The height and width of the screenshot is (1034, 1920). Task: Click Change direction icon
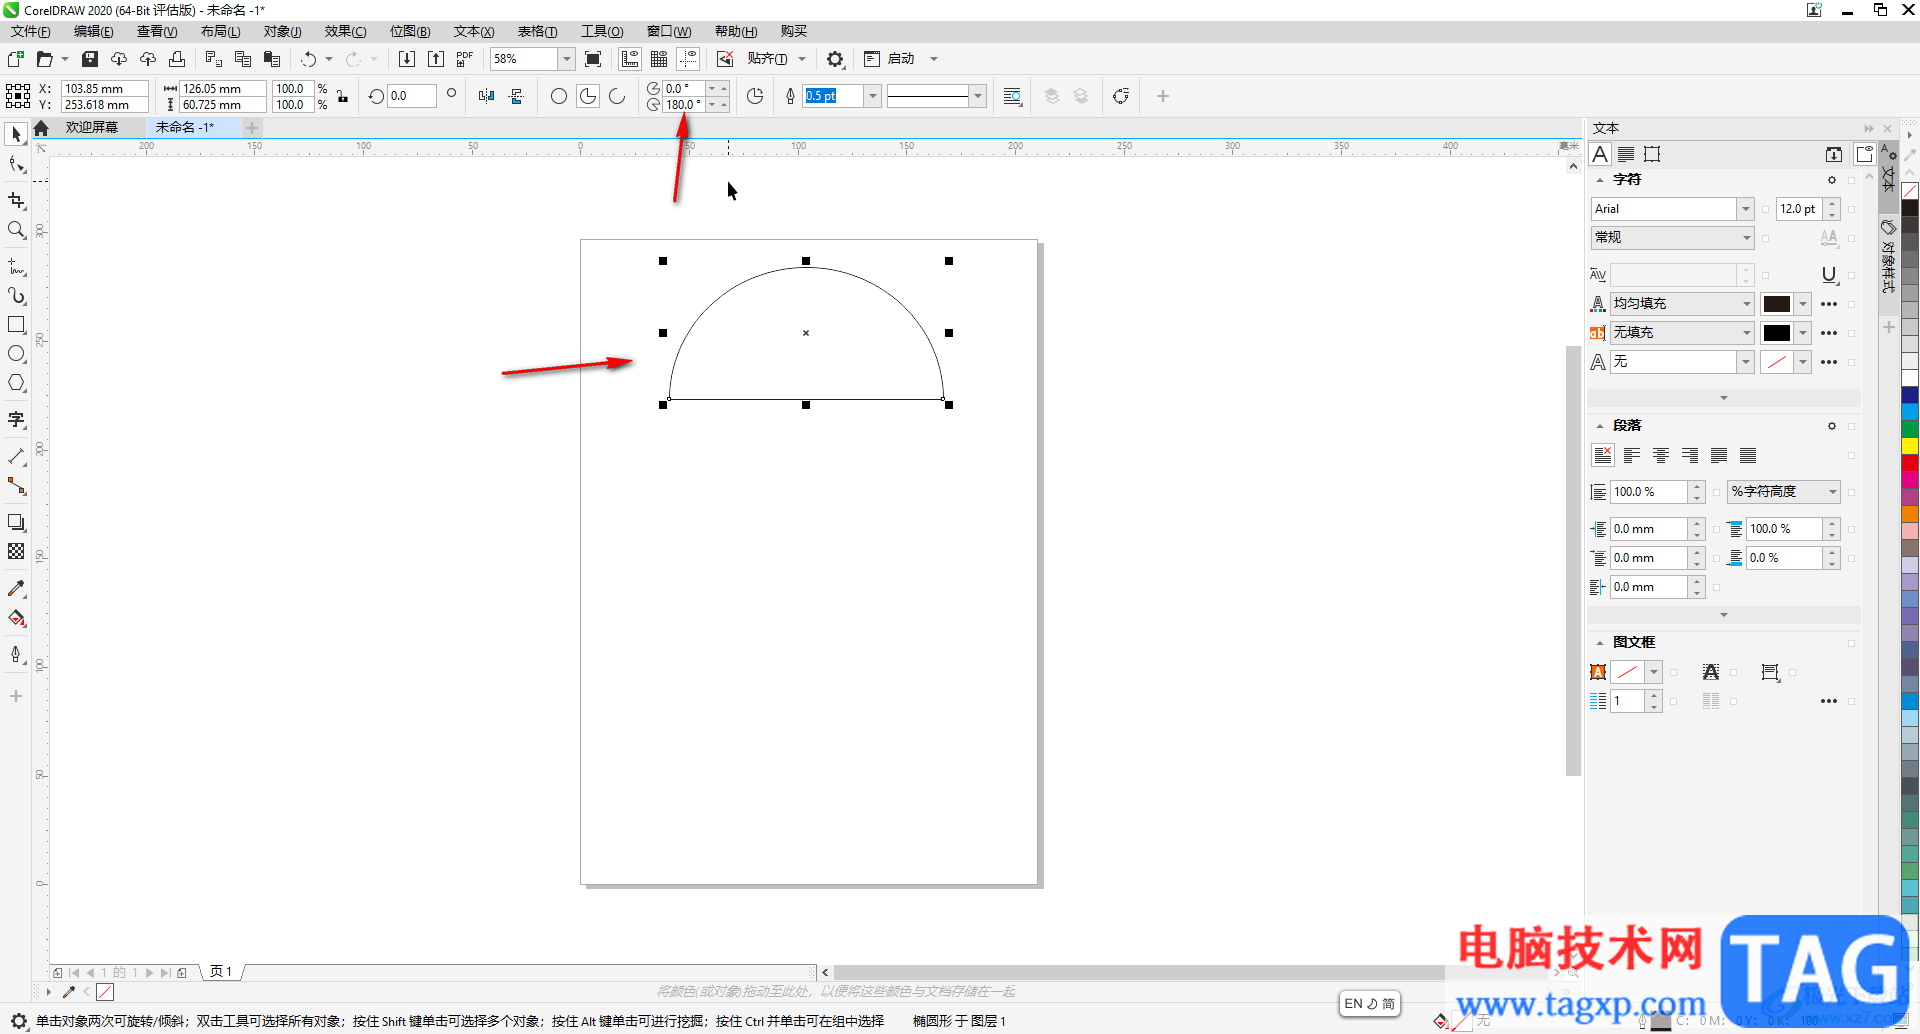[x=755, y=96]
